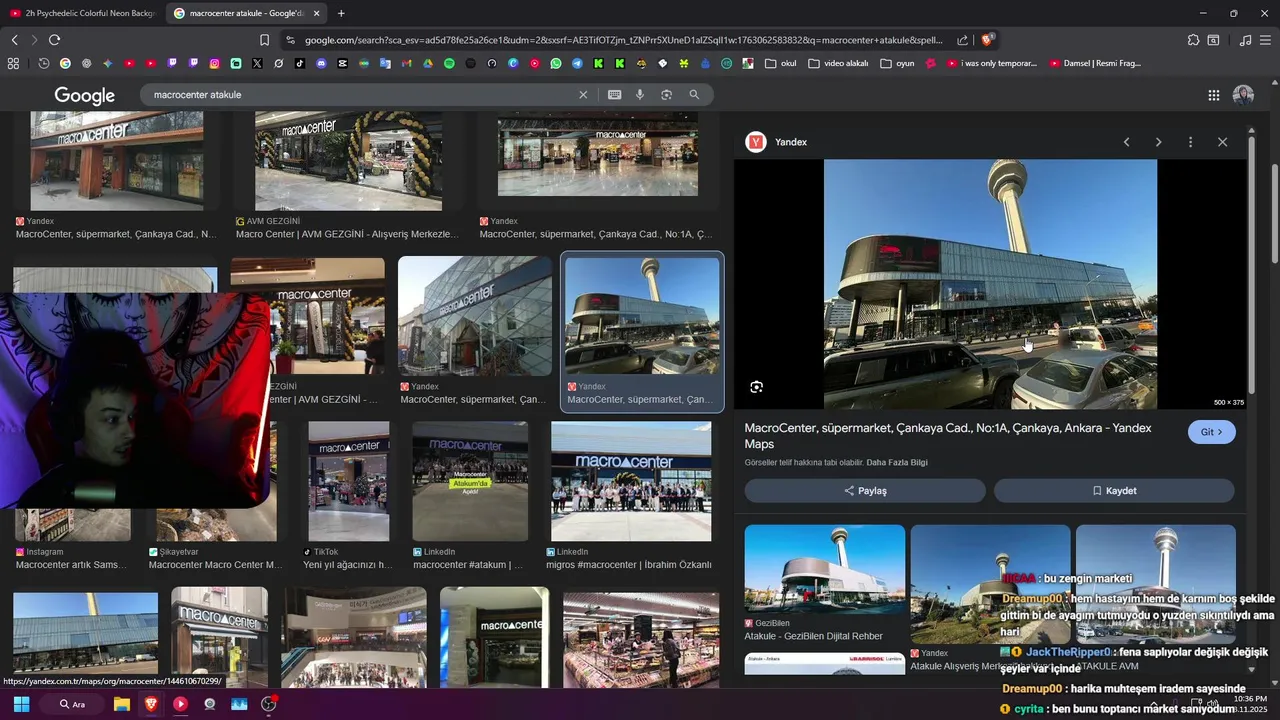This screenshot has width=1280, height=720.
Task: Open the sidebar panel toggle in Brave toolbar
Action: click(x=1213, y=40)
